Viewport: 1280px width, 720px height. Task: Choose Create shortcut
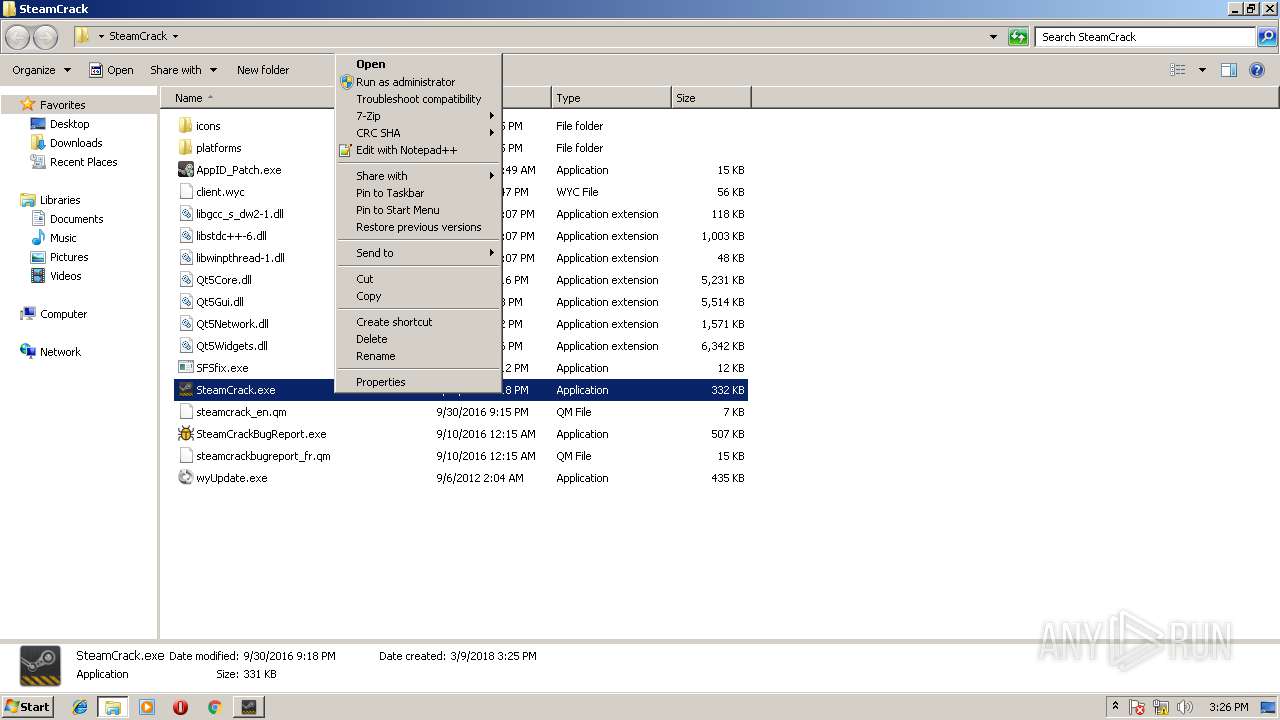(418, 322)
